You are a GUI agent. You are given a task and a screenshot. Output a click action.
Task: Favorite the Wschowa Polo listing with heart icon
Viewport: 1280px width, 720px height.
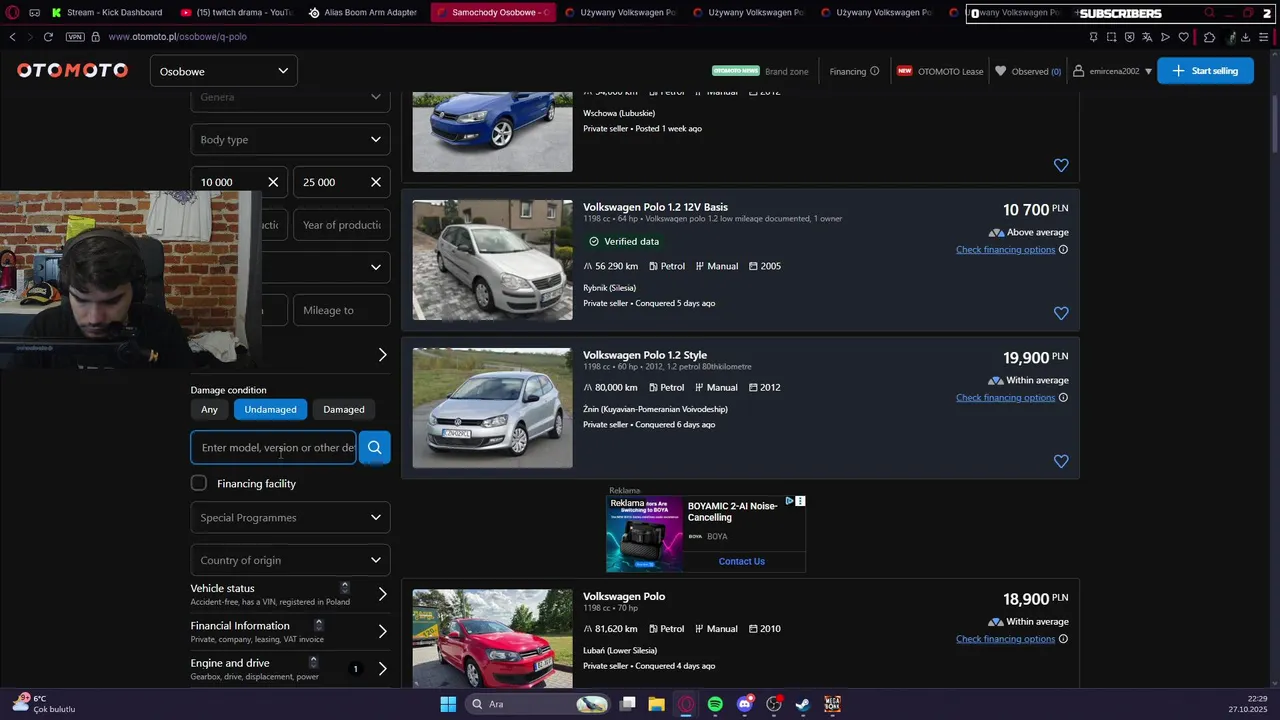(x=1061, y=165)
